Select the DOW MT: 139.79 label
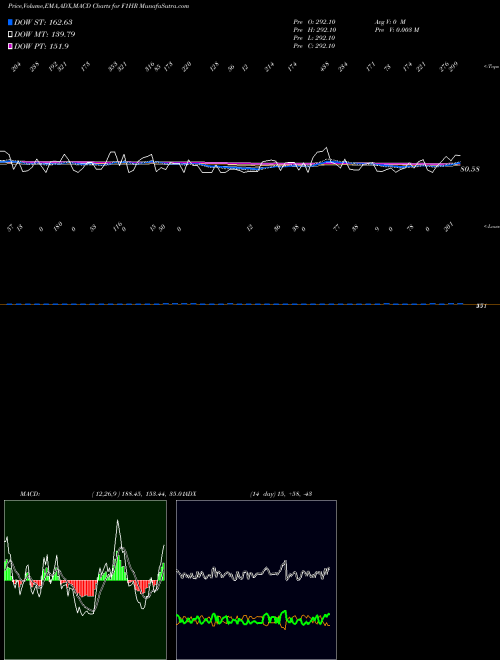500x660 pixels. [45, 34]
